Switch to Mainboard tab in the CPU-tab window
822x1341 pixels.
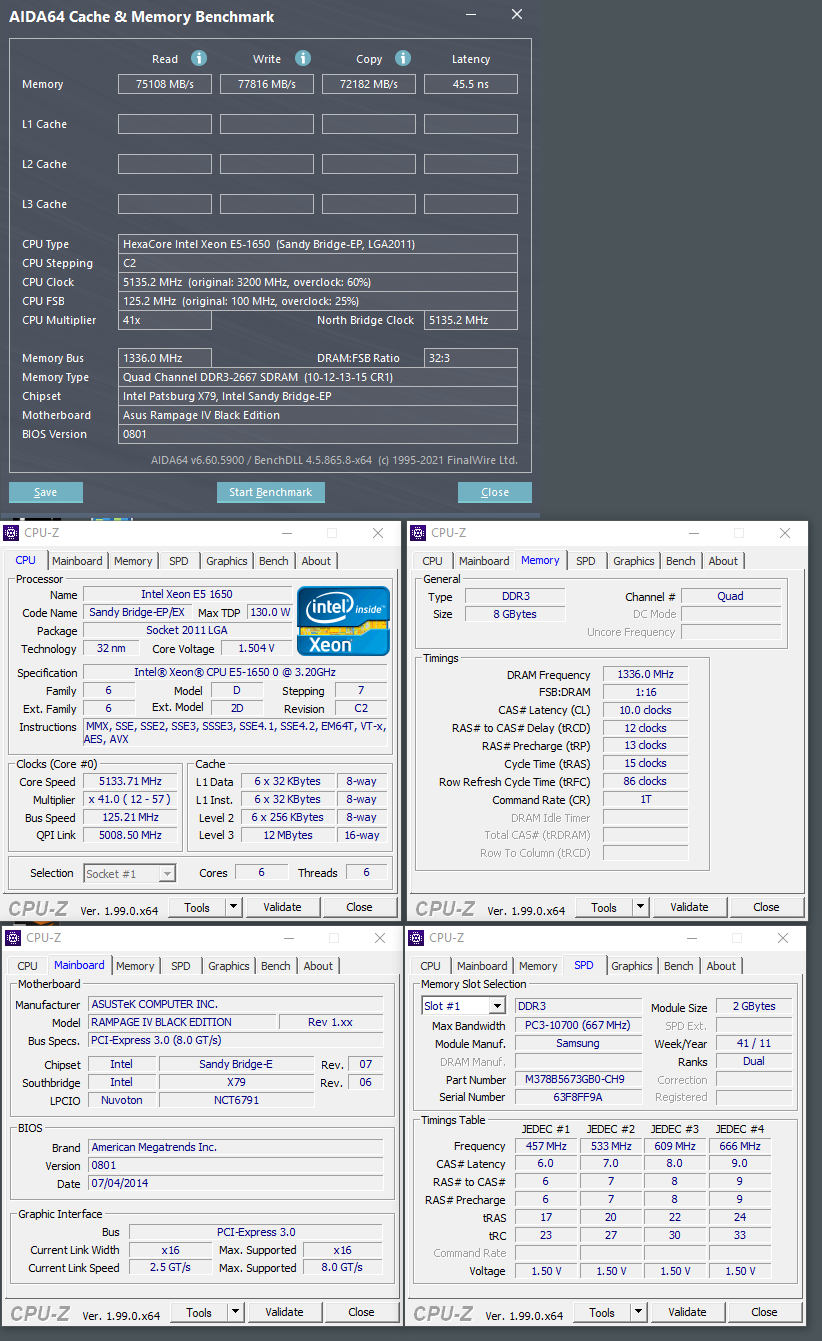pos(77,561)
